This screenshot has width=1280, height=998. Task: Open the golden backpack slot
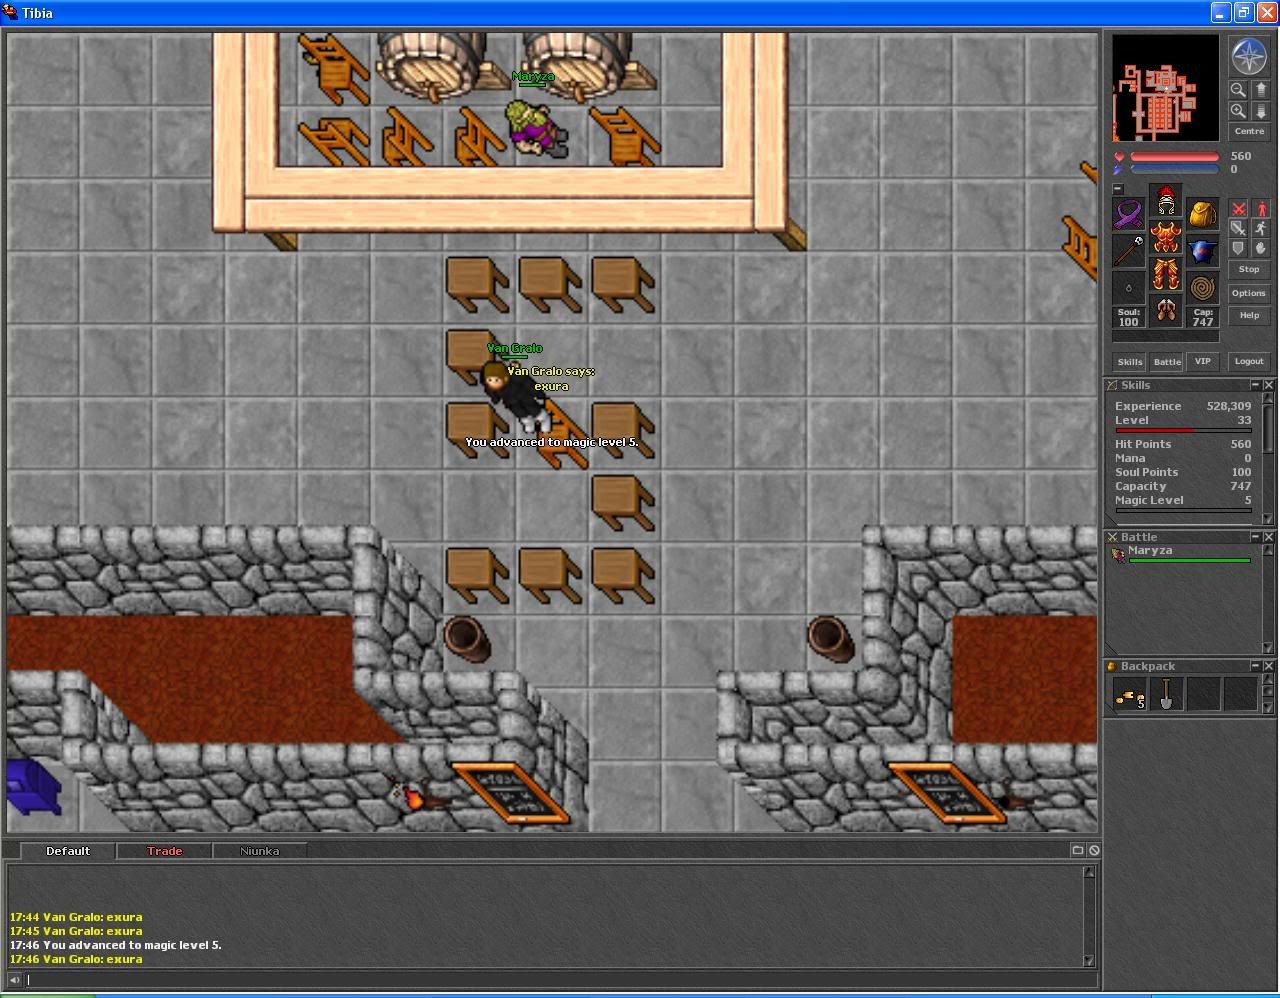click(x=1203, y=214)
